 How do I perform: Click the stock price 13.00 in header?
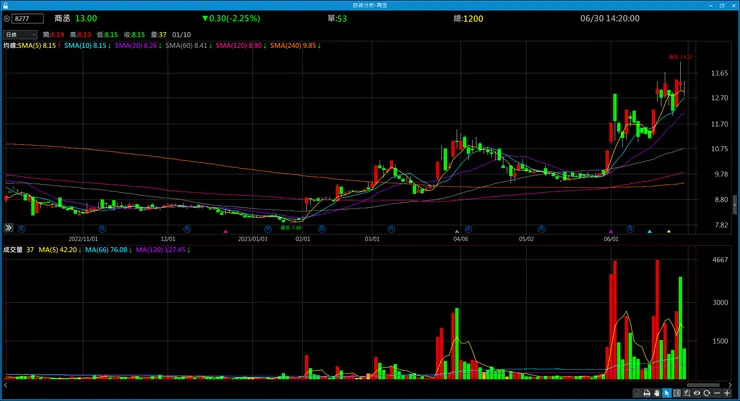86,18
